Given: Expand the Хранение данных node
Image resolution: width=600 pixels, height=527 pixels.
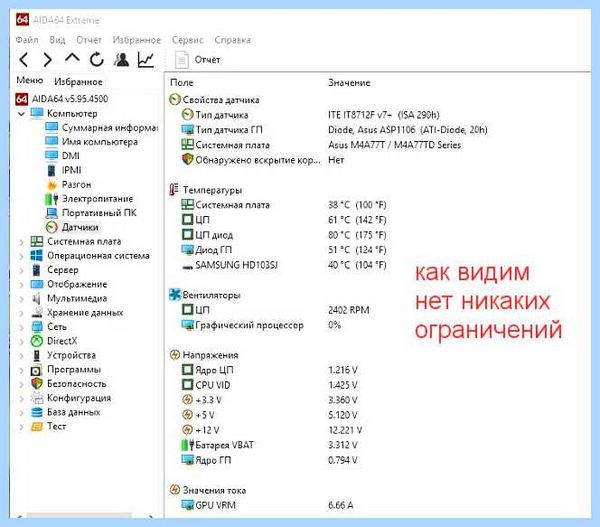Looking at the screenshot, I should click(21, 313).
